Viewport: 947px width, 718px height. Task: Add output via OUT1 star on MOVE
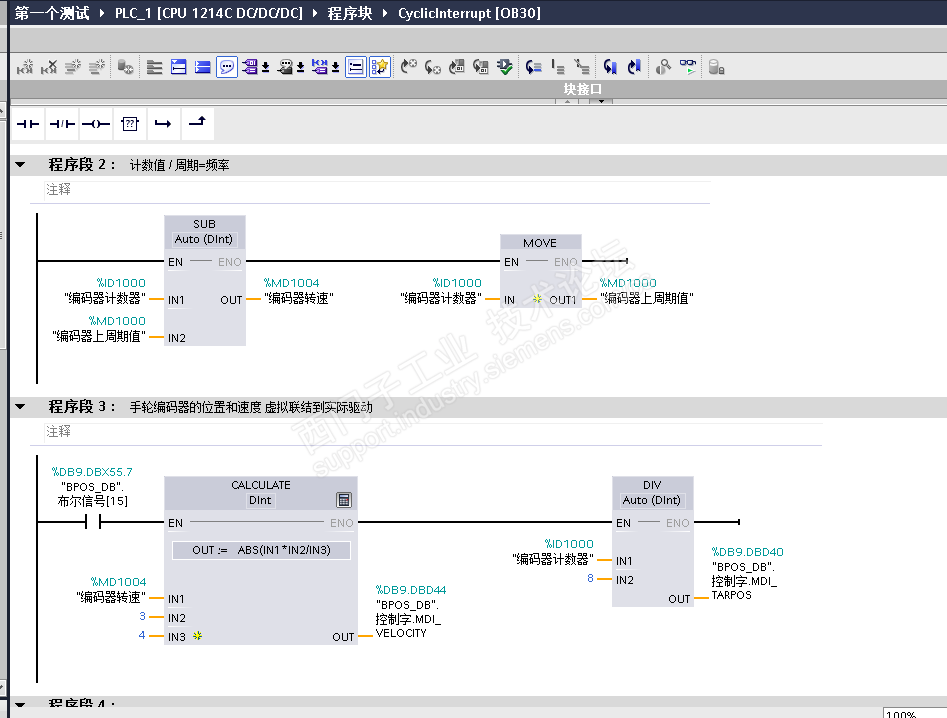pos(537,299)
